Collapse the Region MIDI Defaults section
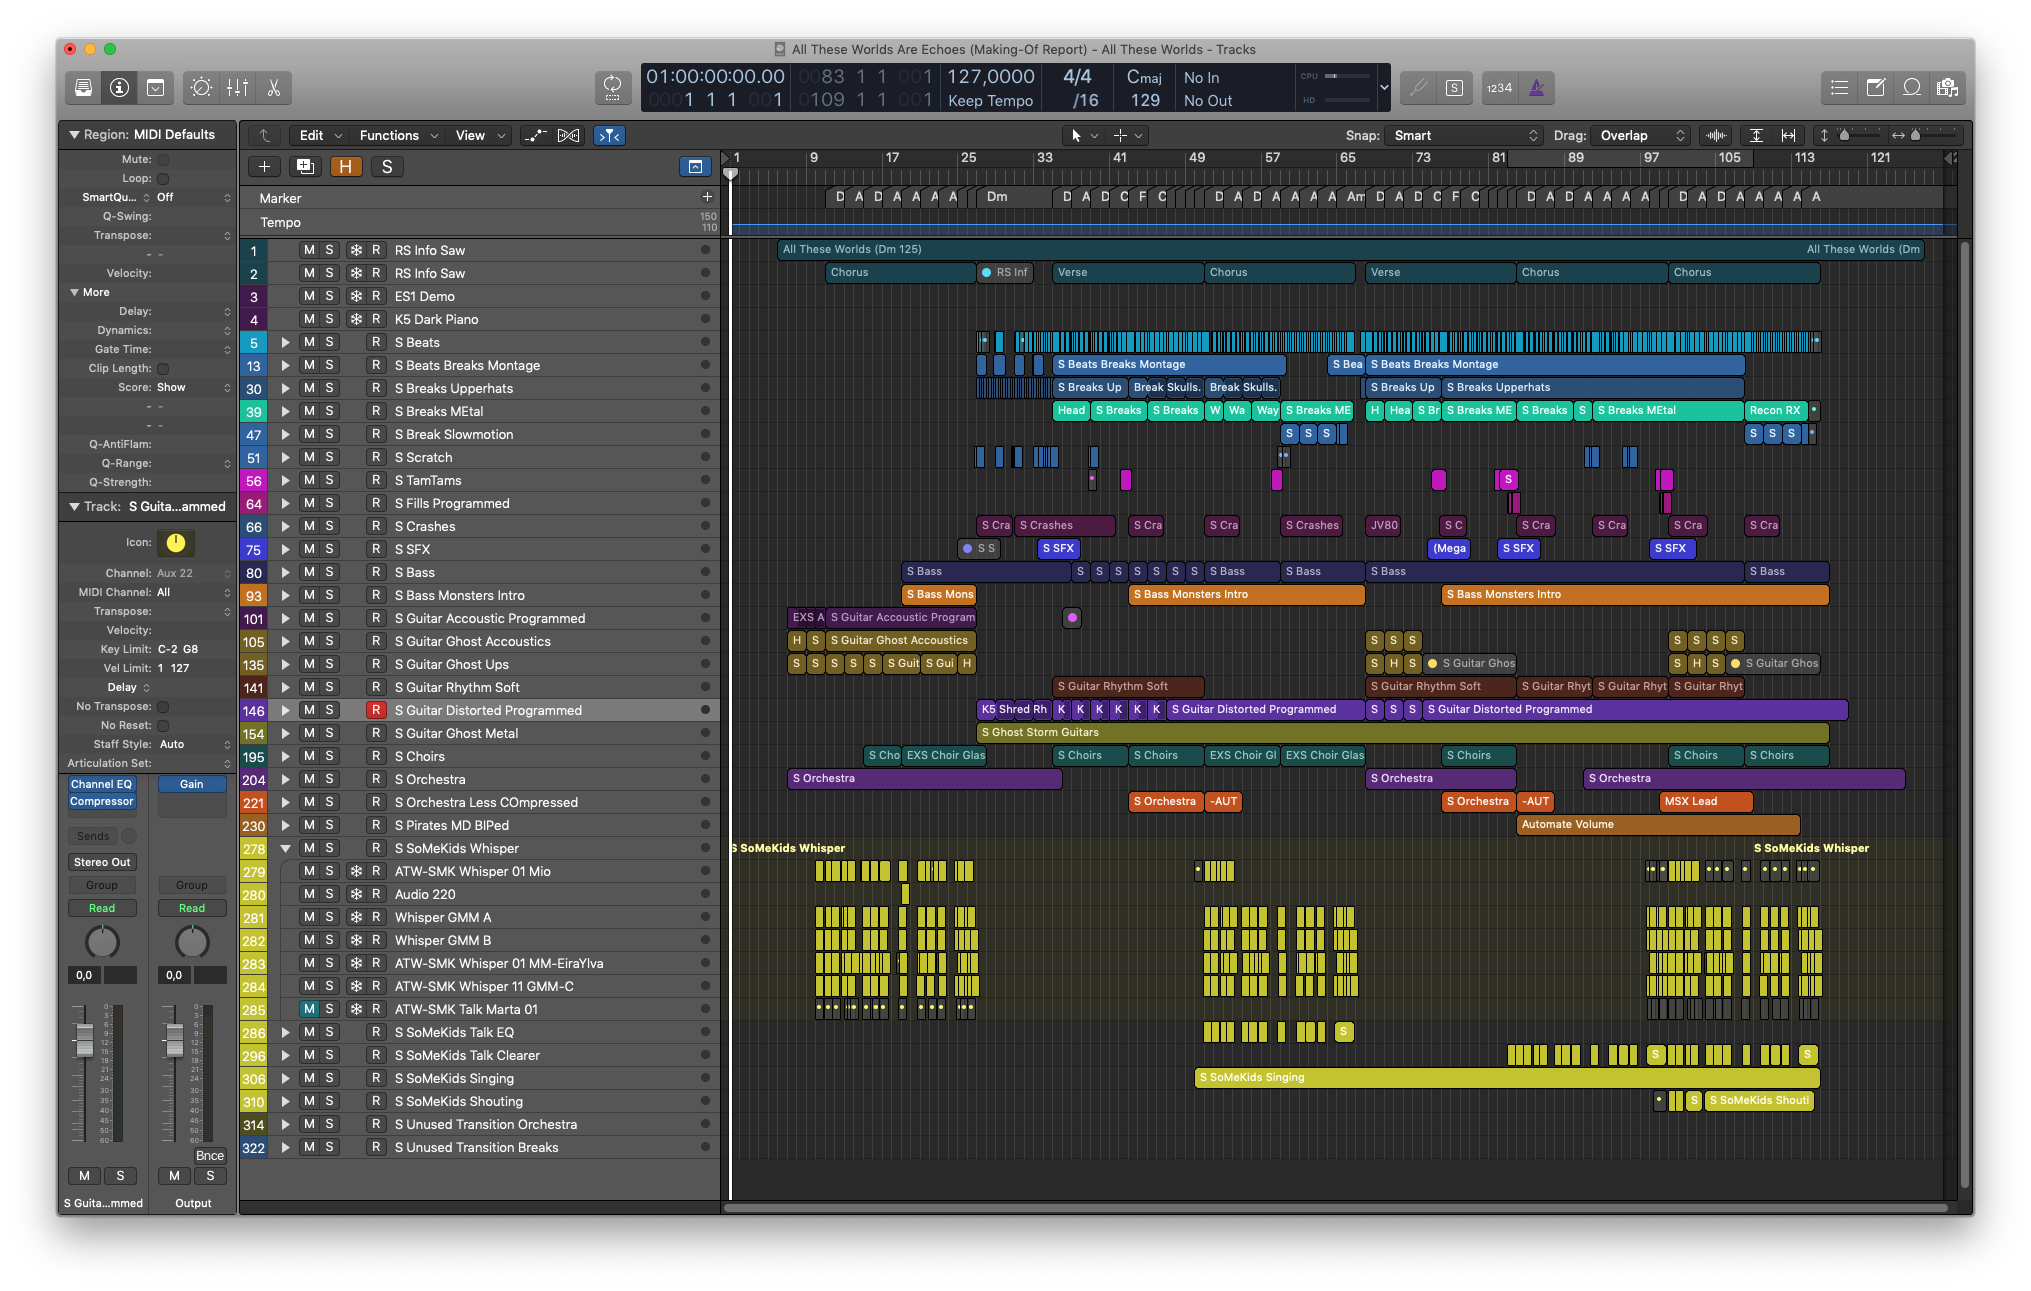 [73, 134]
